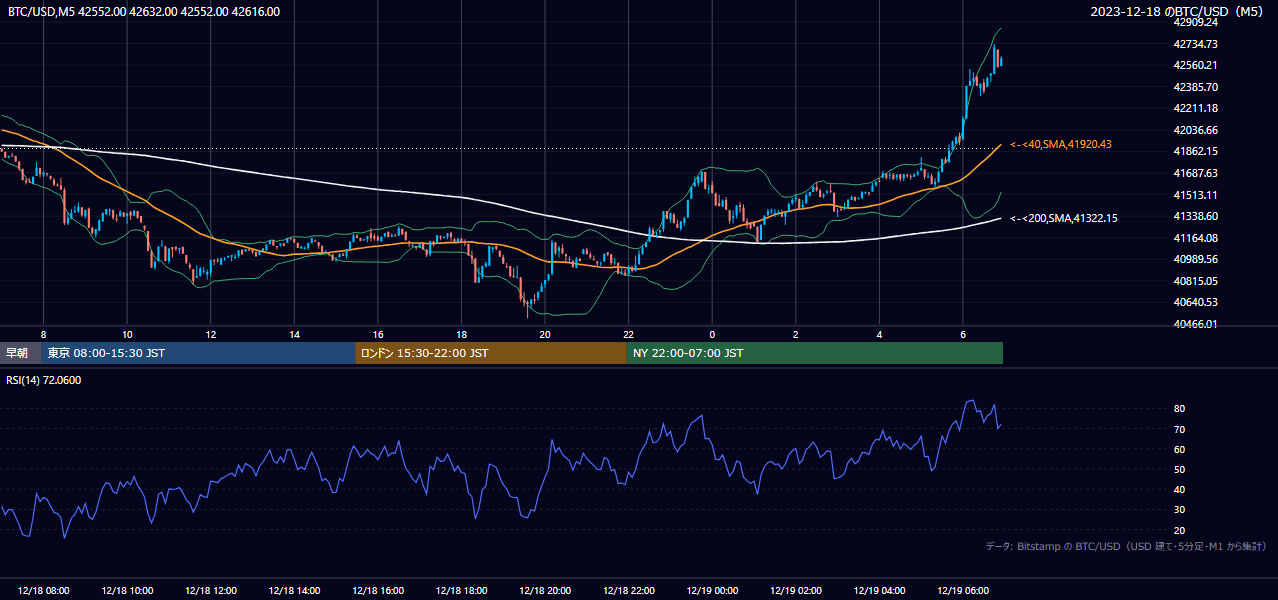The height and width of the screenshot is (600, 1278).
Task: Click the RSI(14) 72.0600 indicator label
Action: 44,380
